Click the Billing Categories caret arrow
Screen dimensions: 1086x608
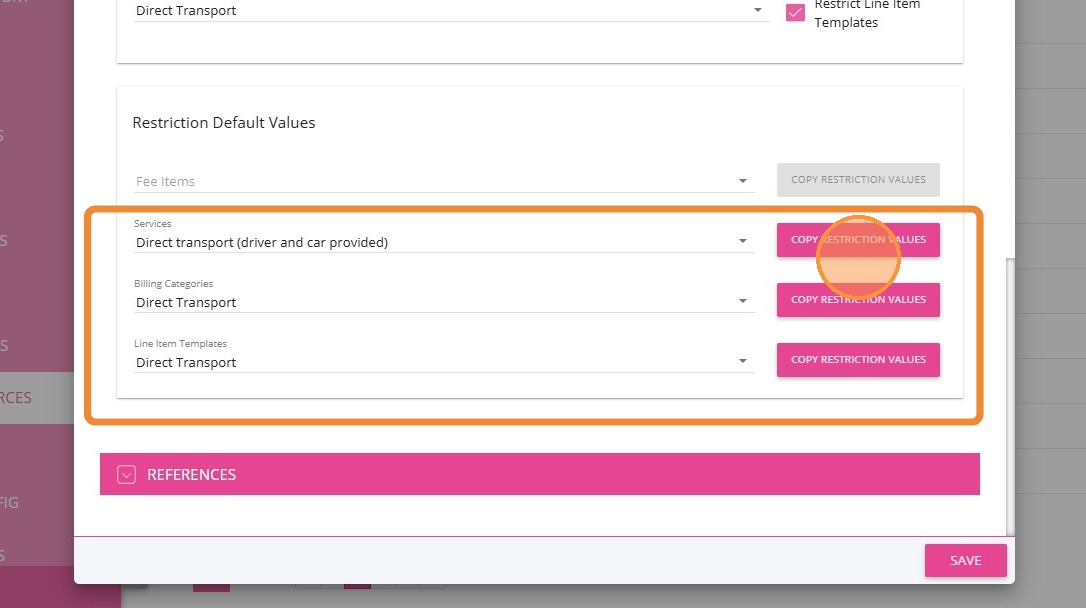pos(743,301)
